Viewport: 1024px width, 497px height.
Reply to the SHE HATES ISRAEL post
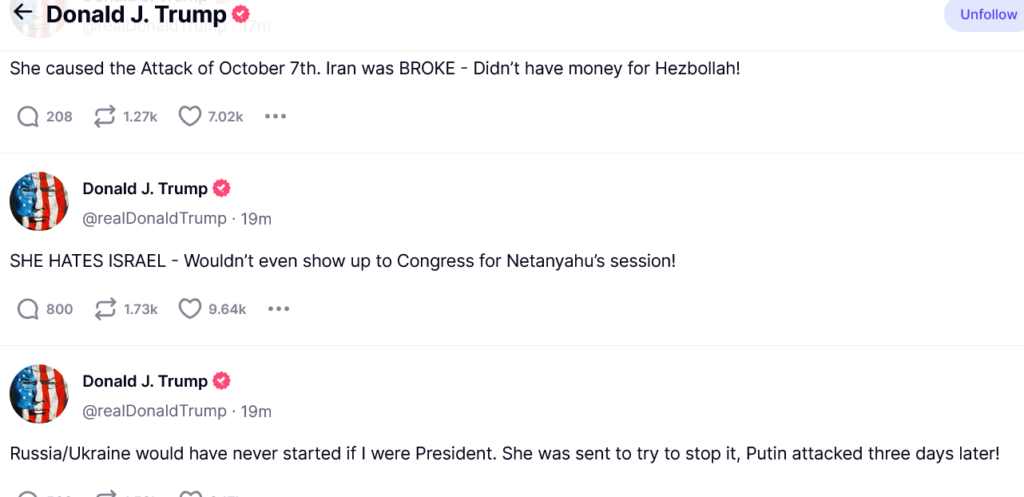pos(28,309)
